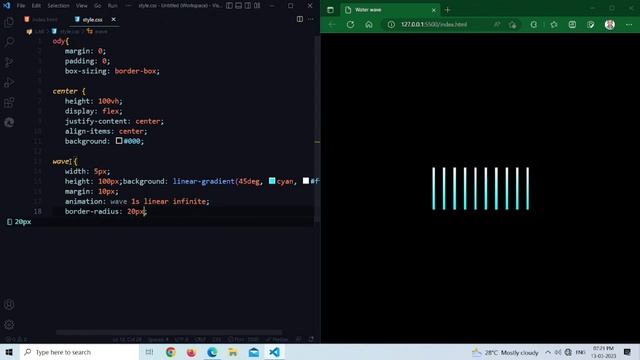Open the Run menu
Viewport: 640px width, 360px height.
pos(113,6)
